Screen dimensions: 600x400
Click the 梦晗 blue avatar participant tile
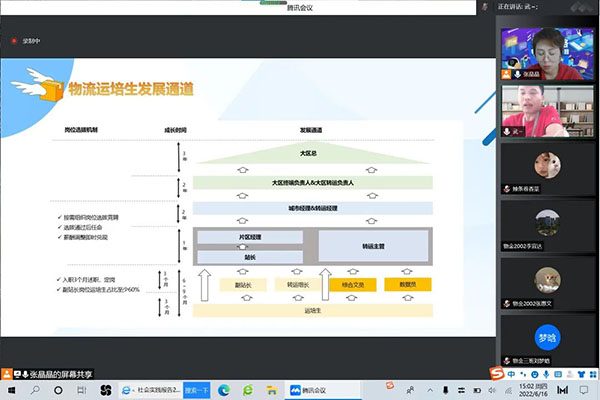coord(546,332)
